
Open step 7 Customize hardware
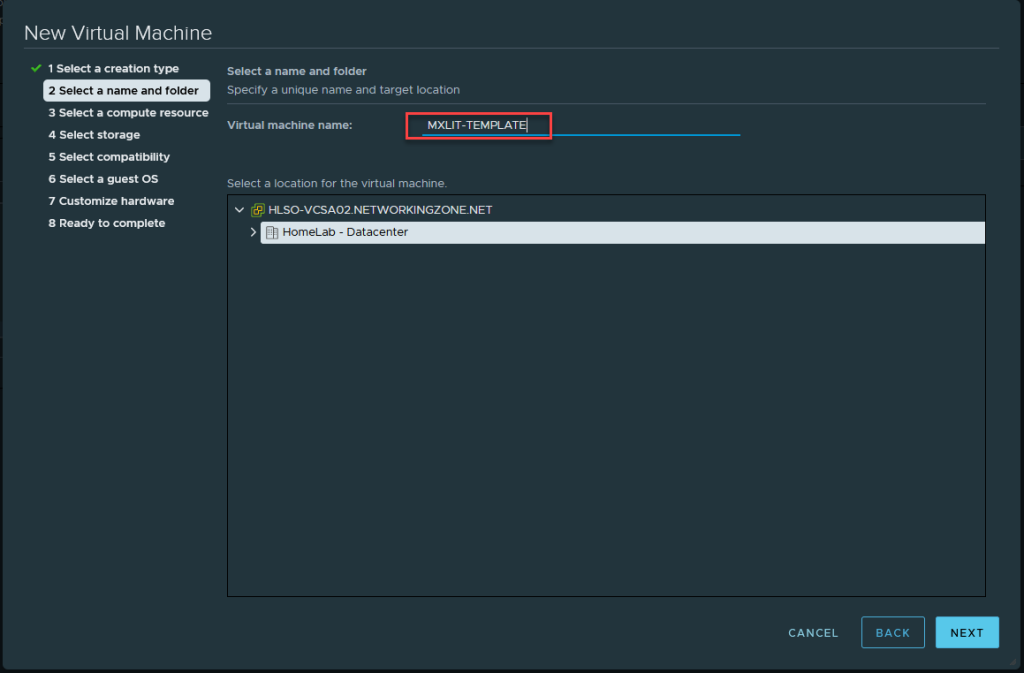click(111, 201)
